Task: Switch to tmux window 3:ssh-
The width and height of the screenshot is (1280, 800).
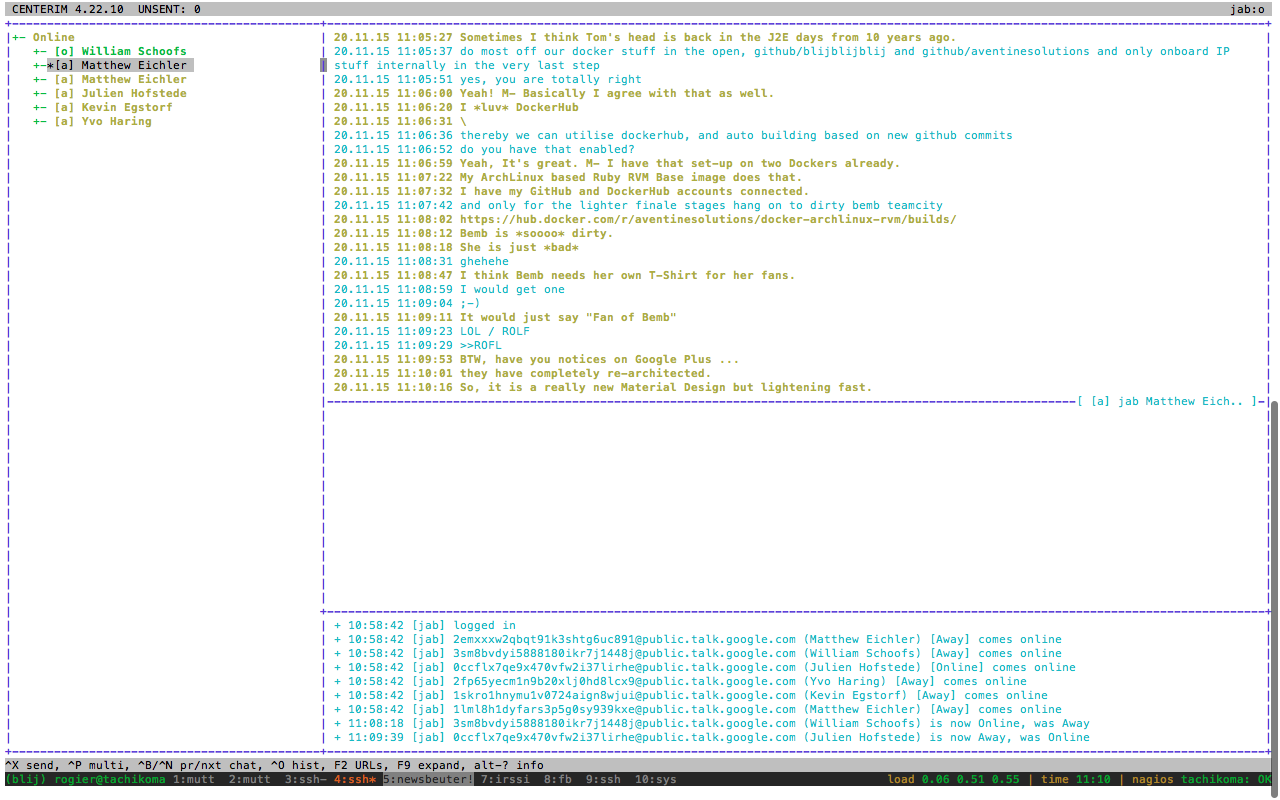Action: tap(306, 779)
